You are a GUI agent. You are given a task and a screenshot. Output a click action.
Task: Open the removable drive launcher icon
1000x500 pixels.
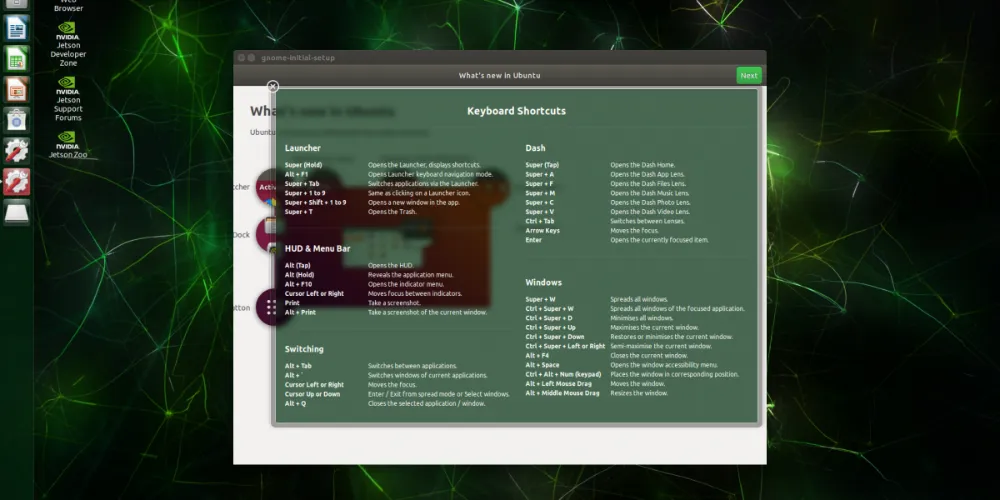(17, 213)
